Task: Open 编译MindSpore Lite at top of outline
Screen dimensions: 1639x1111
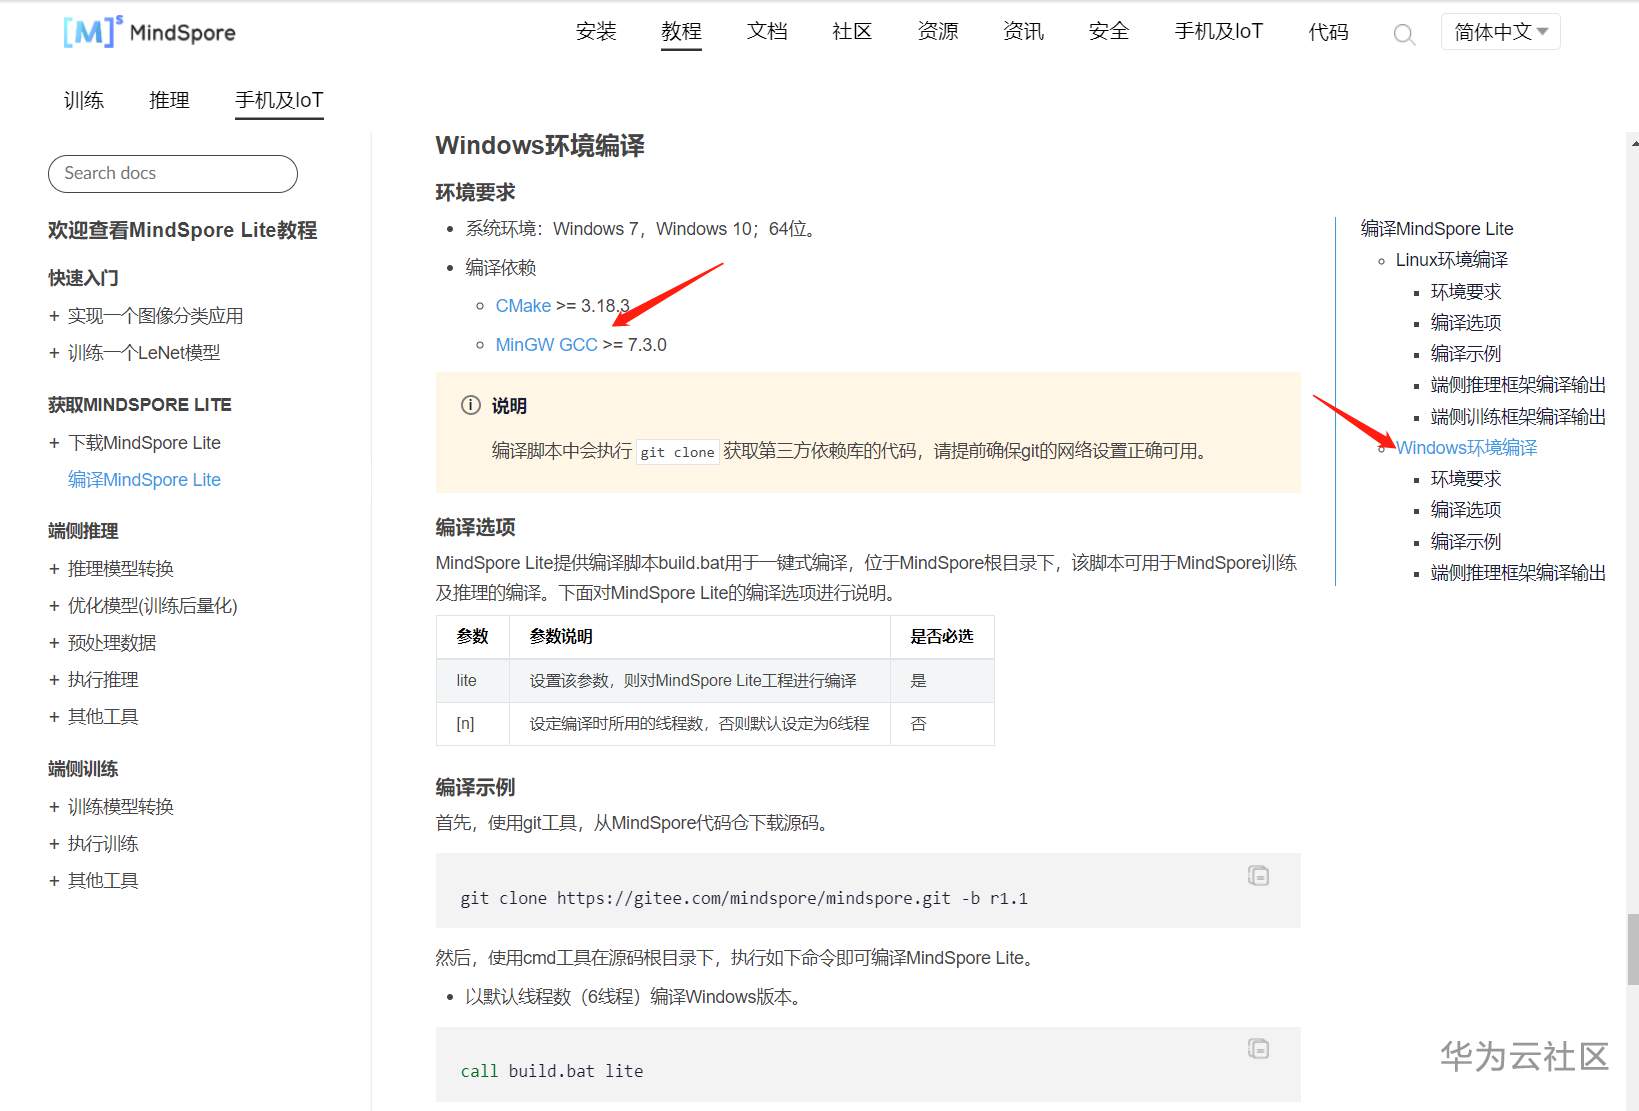Action: click(1437, 229)
